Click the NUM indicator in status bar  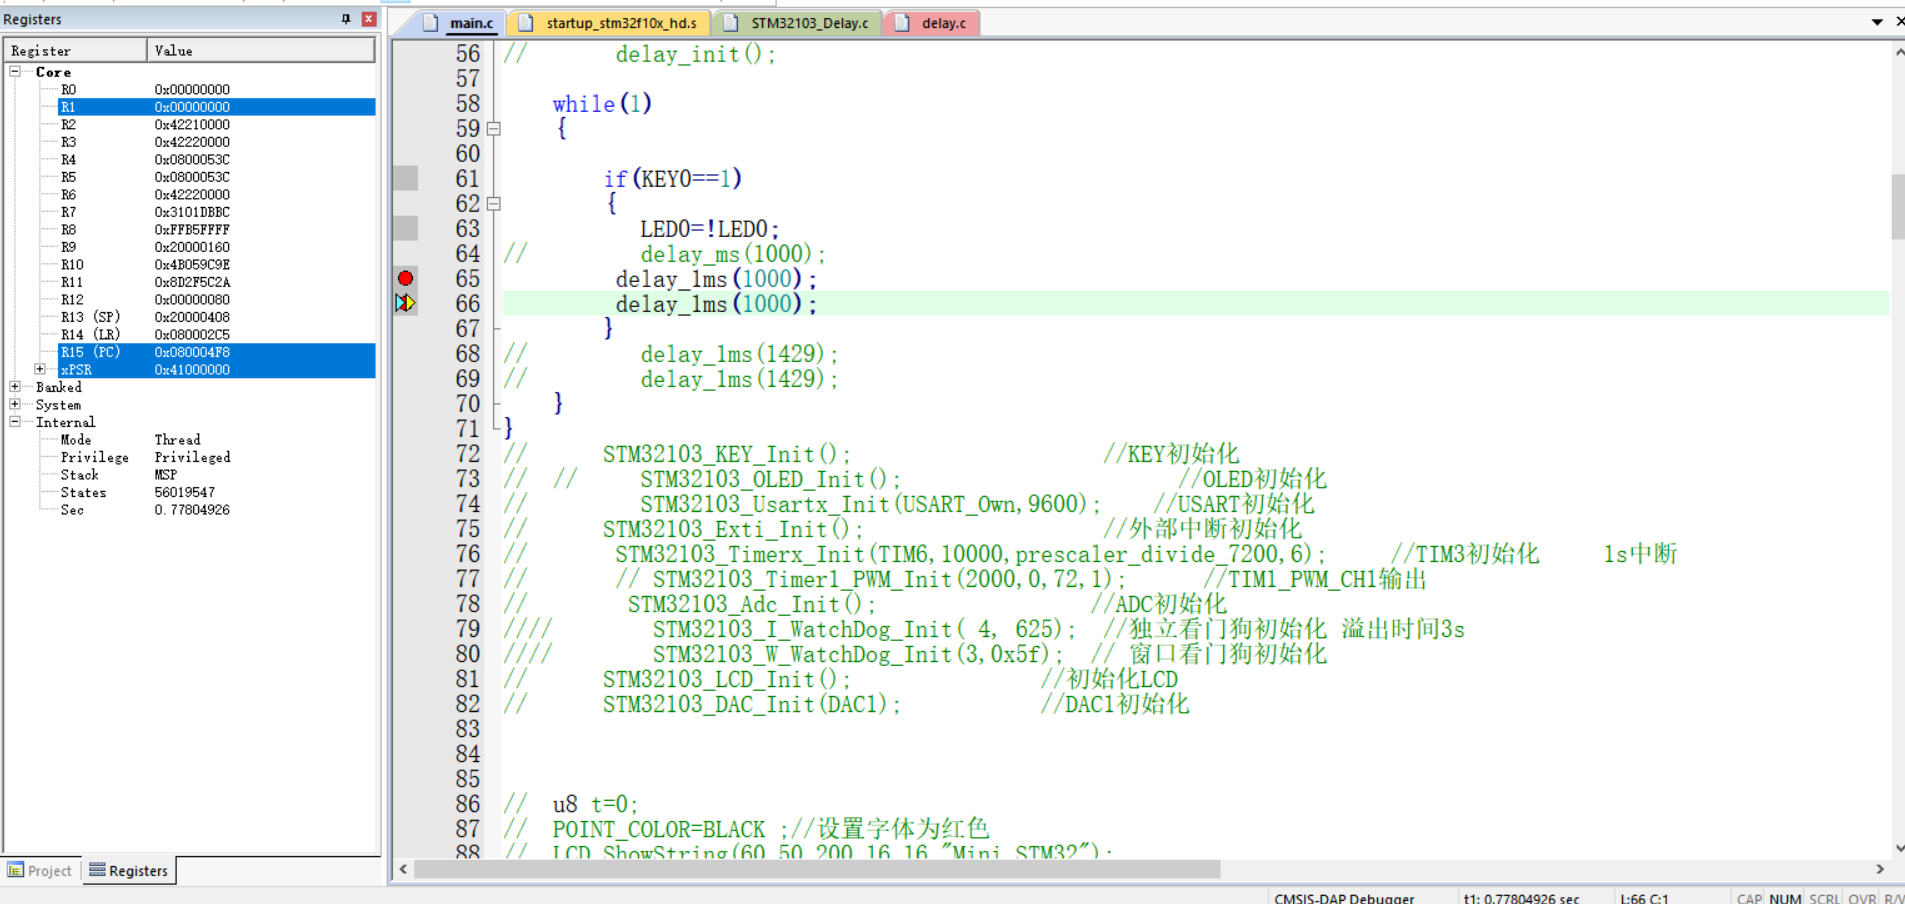click(x=1784, y=897)
